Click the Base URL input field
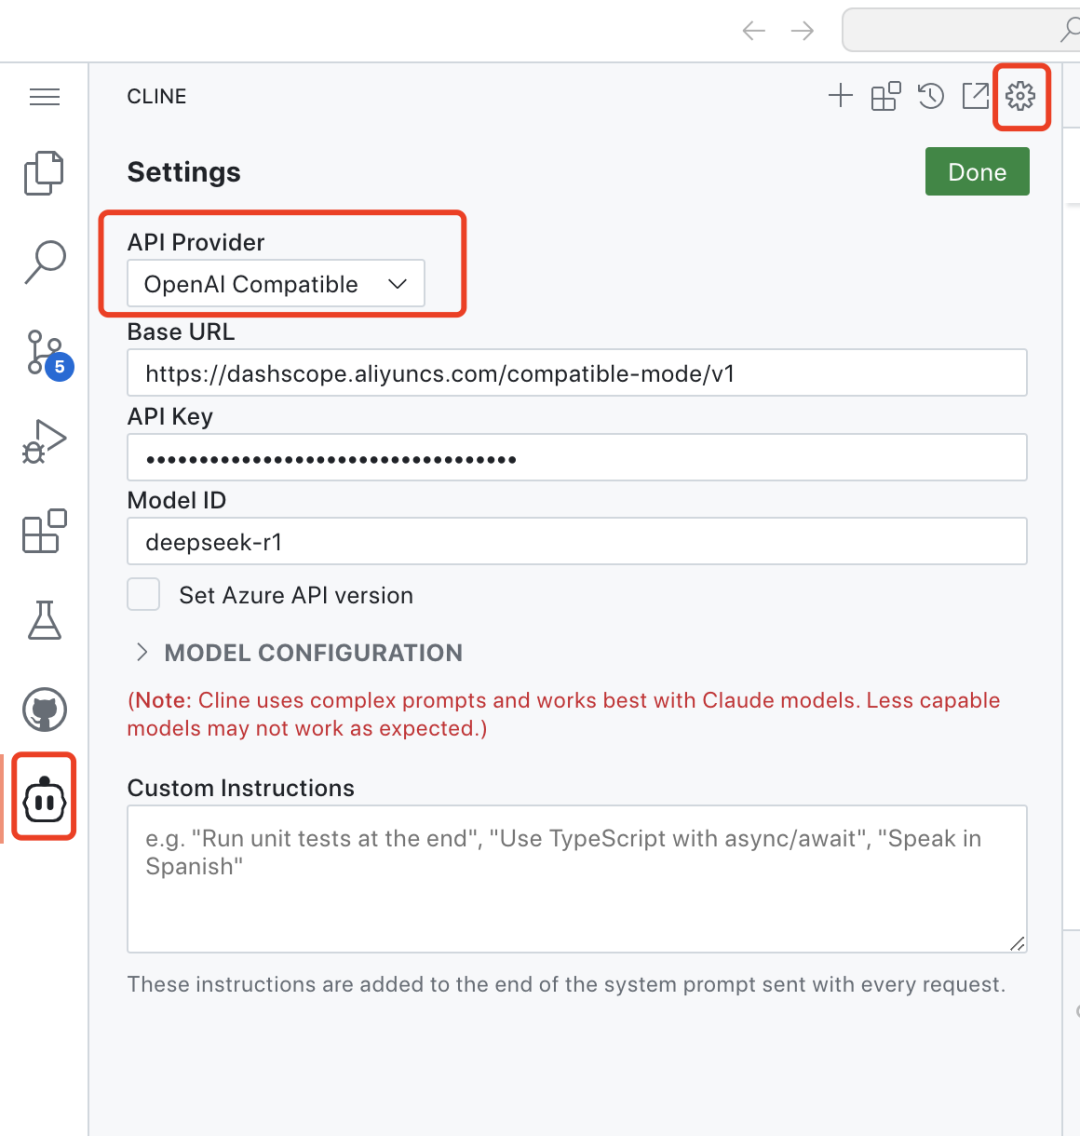 pyautogui.click(x=577, y=374)
